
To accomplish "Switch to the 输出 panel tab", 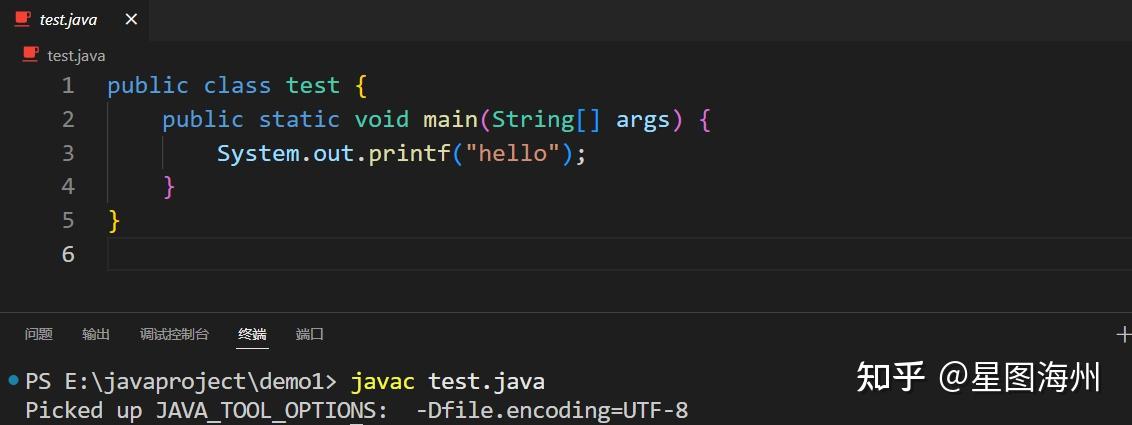I will point(96,334).
